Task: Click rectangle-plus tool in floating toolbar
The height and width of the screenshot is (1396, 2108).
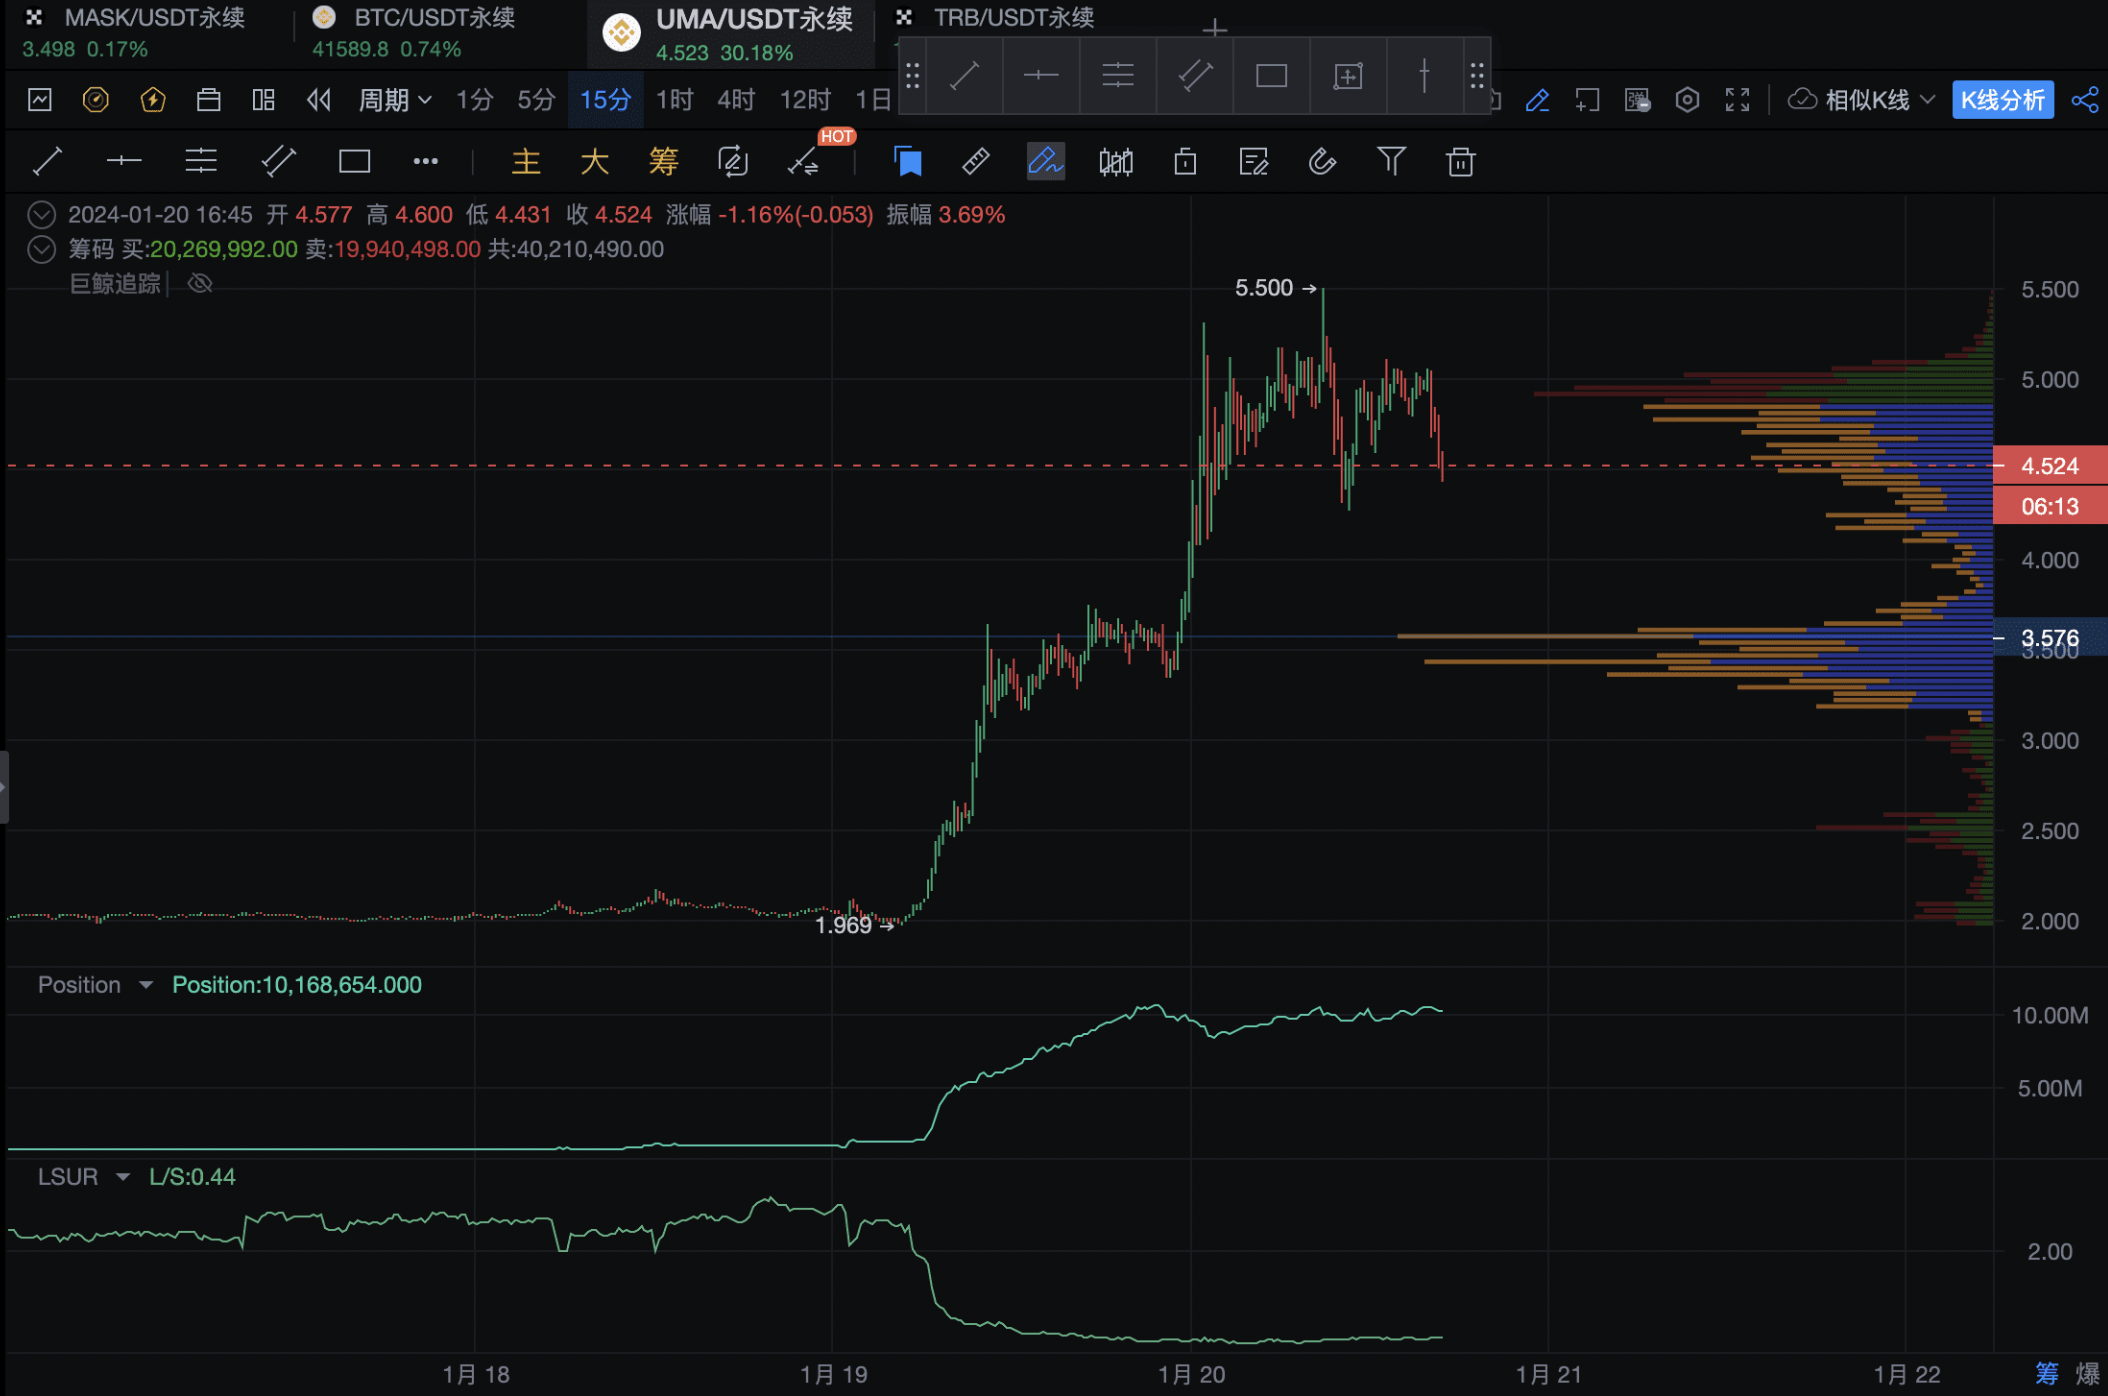Action: 1348,76
